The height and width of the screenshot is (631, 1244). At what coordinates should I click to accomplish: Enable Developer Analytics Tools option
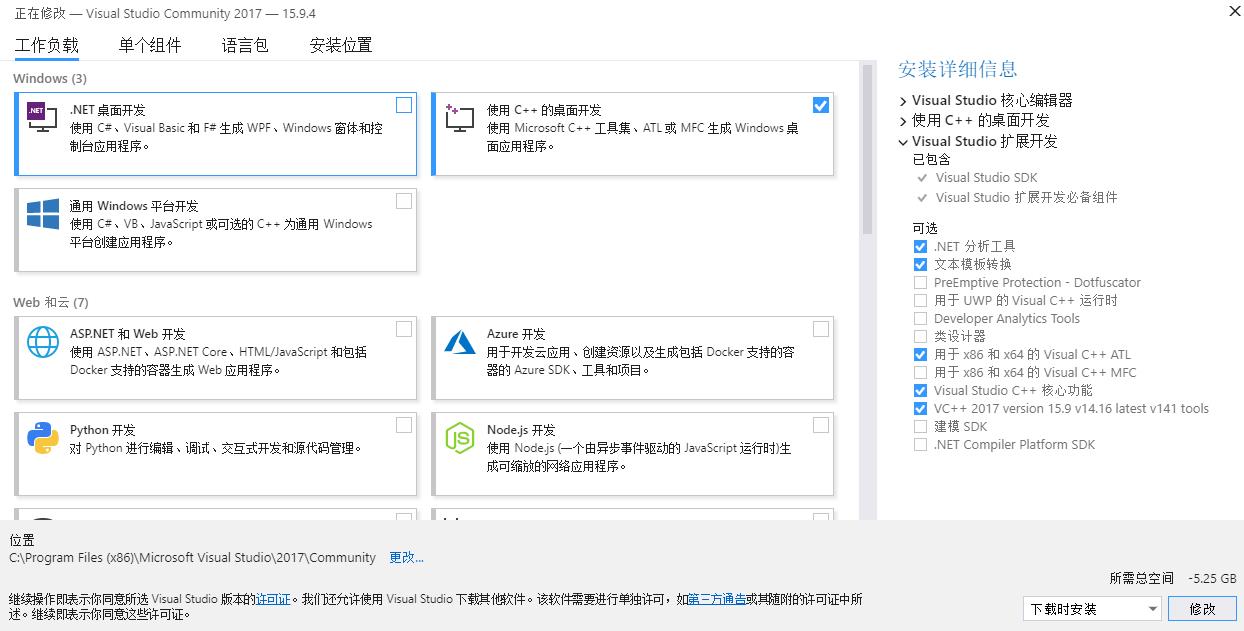(920, 318)
